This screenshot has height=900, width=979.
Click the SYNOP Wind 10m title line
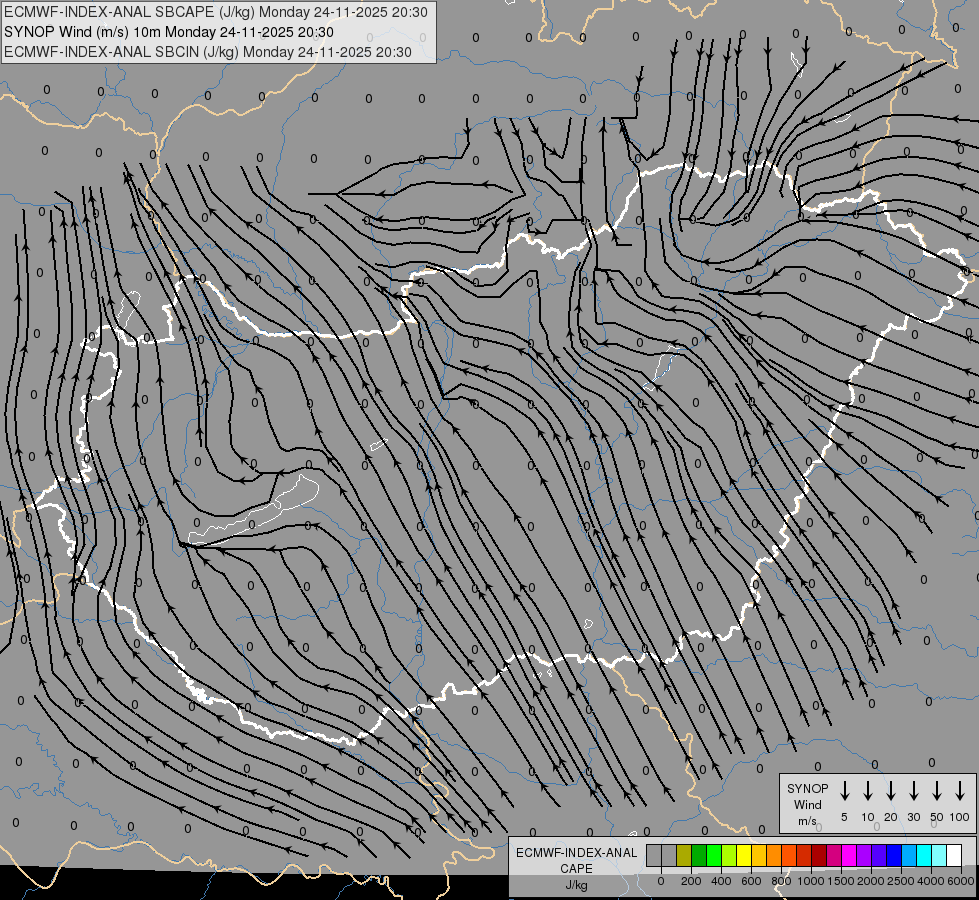click(x=169, y=32)
